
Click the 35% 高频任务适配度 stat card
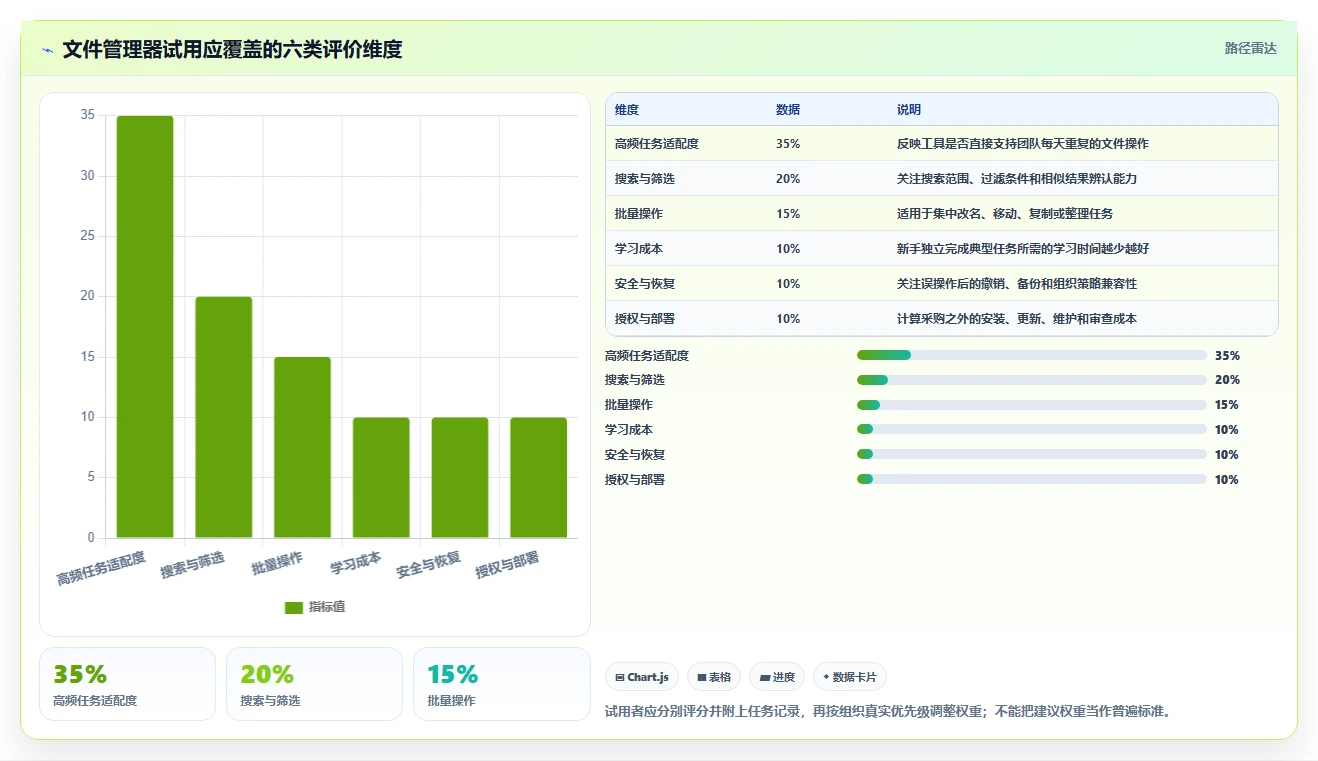[127, 684]
